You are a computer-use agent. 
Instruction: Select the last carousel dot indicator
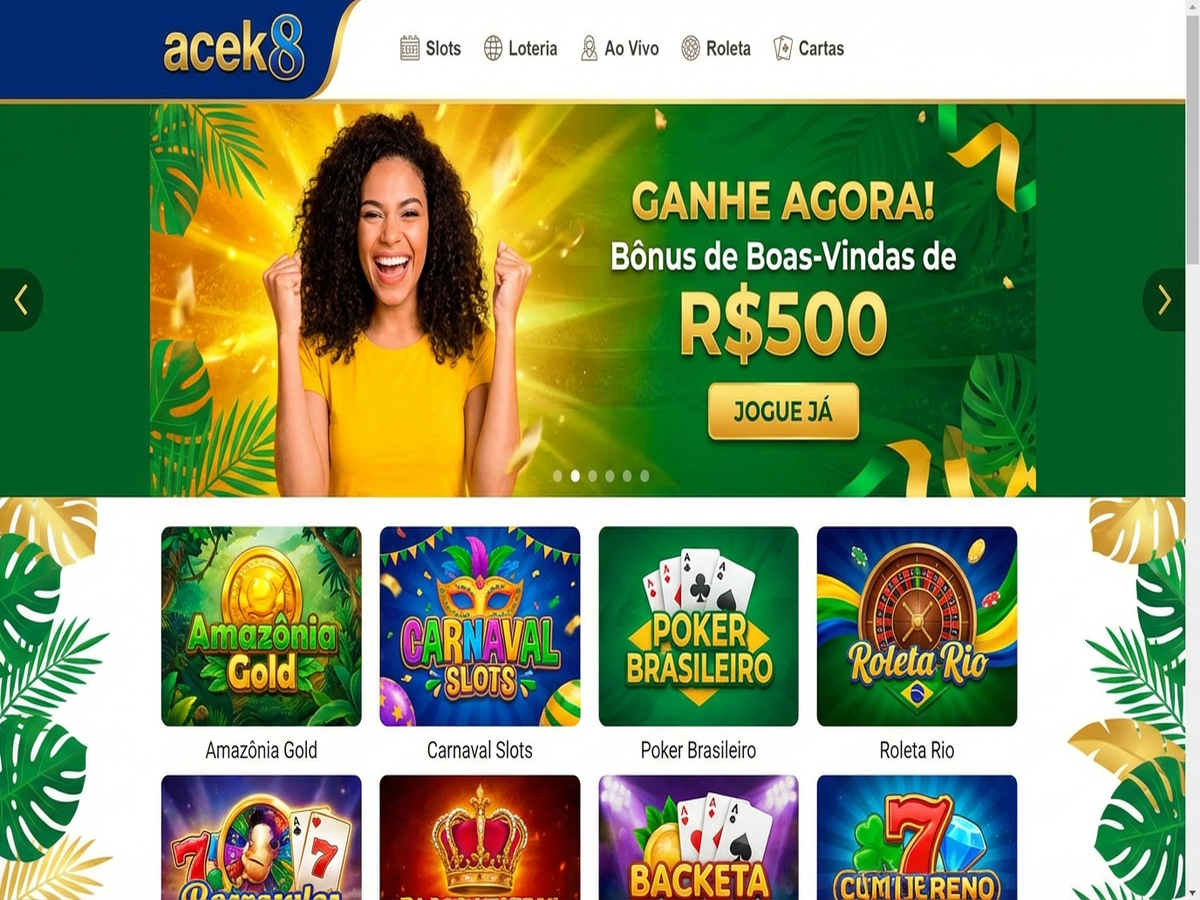645,476
